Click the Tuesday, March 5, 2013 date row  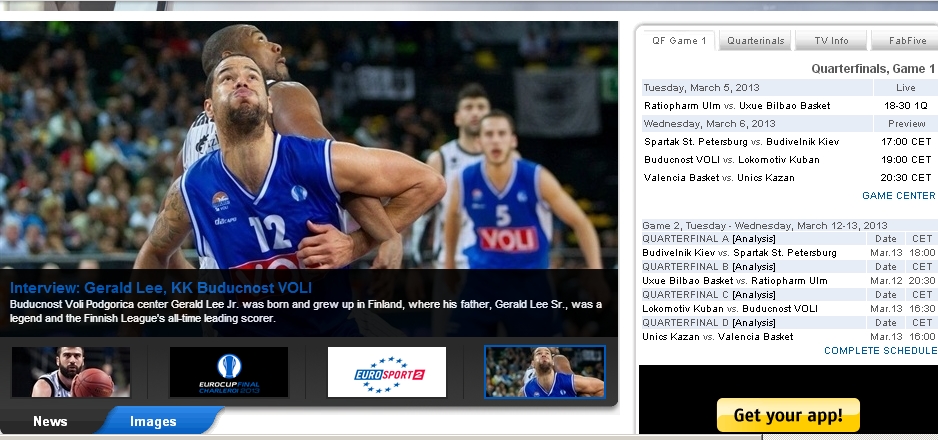coord(757,87)
